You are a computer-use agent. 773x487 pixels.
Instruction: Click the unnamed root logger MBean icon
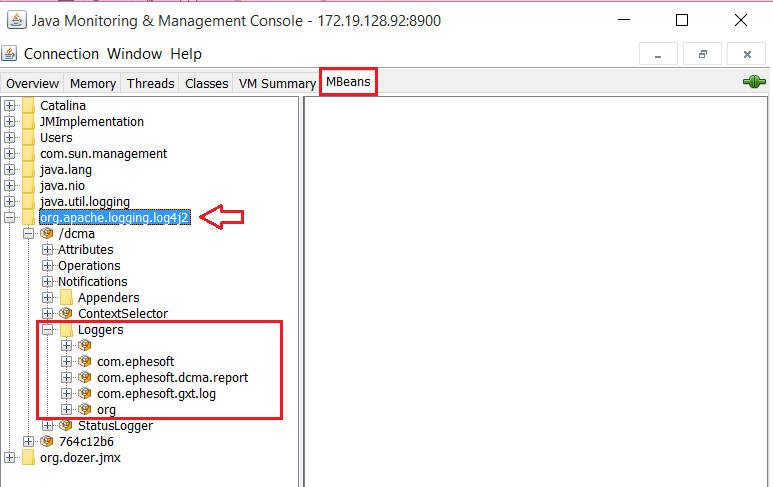click(85, 345)
